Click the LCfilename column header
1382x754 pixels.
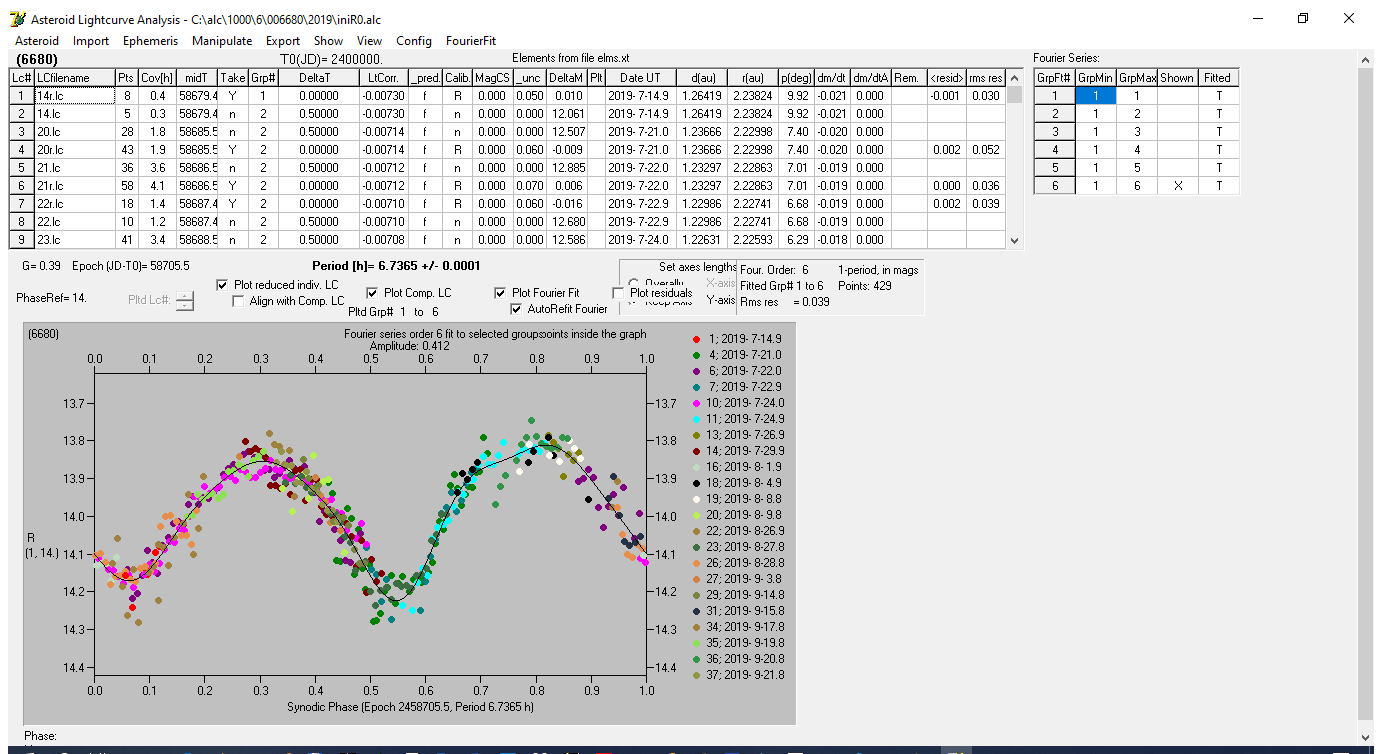pyautogui.click(x=73, y=78)
